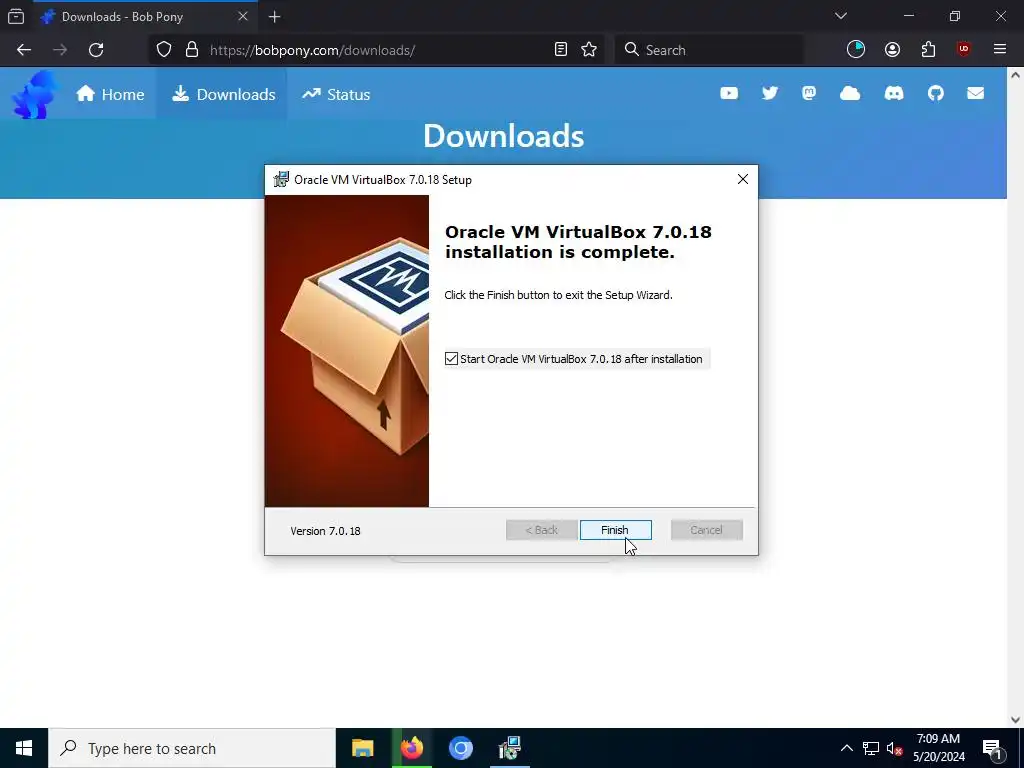Bookmark this page with the star icon

(x=589, y=50)
